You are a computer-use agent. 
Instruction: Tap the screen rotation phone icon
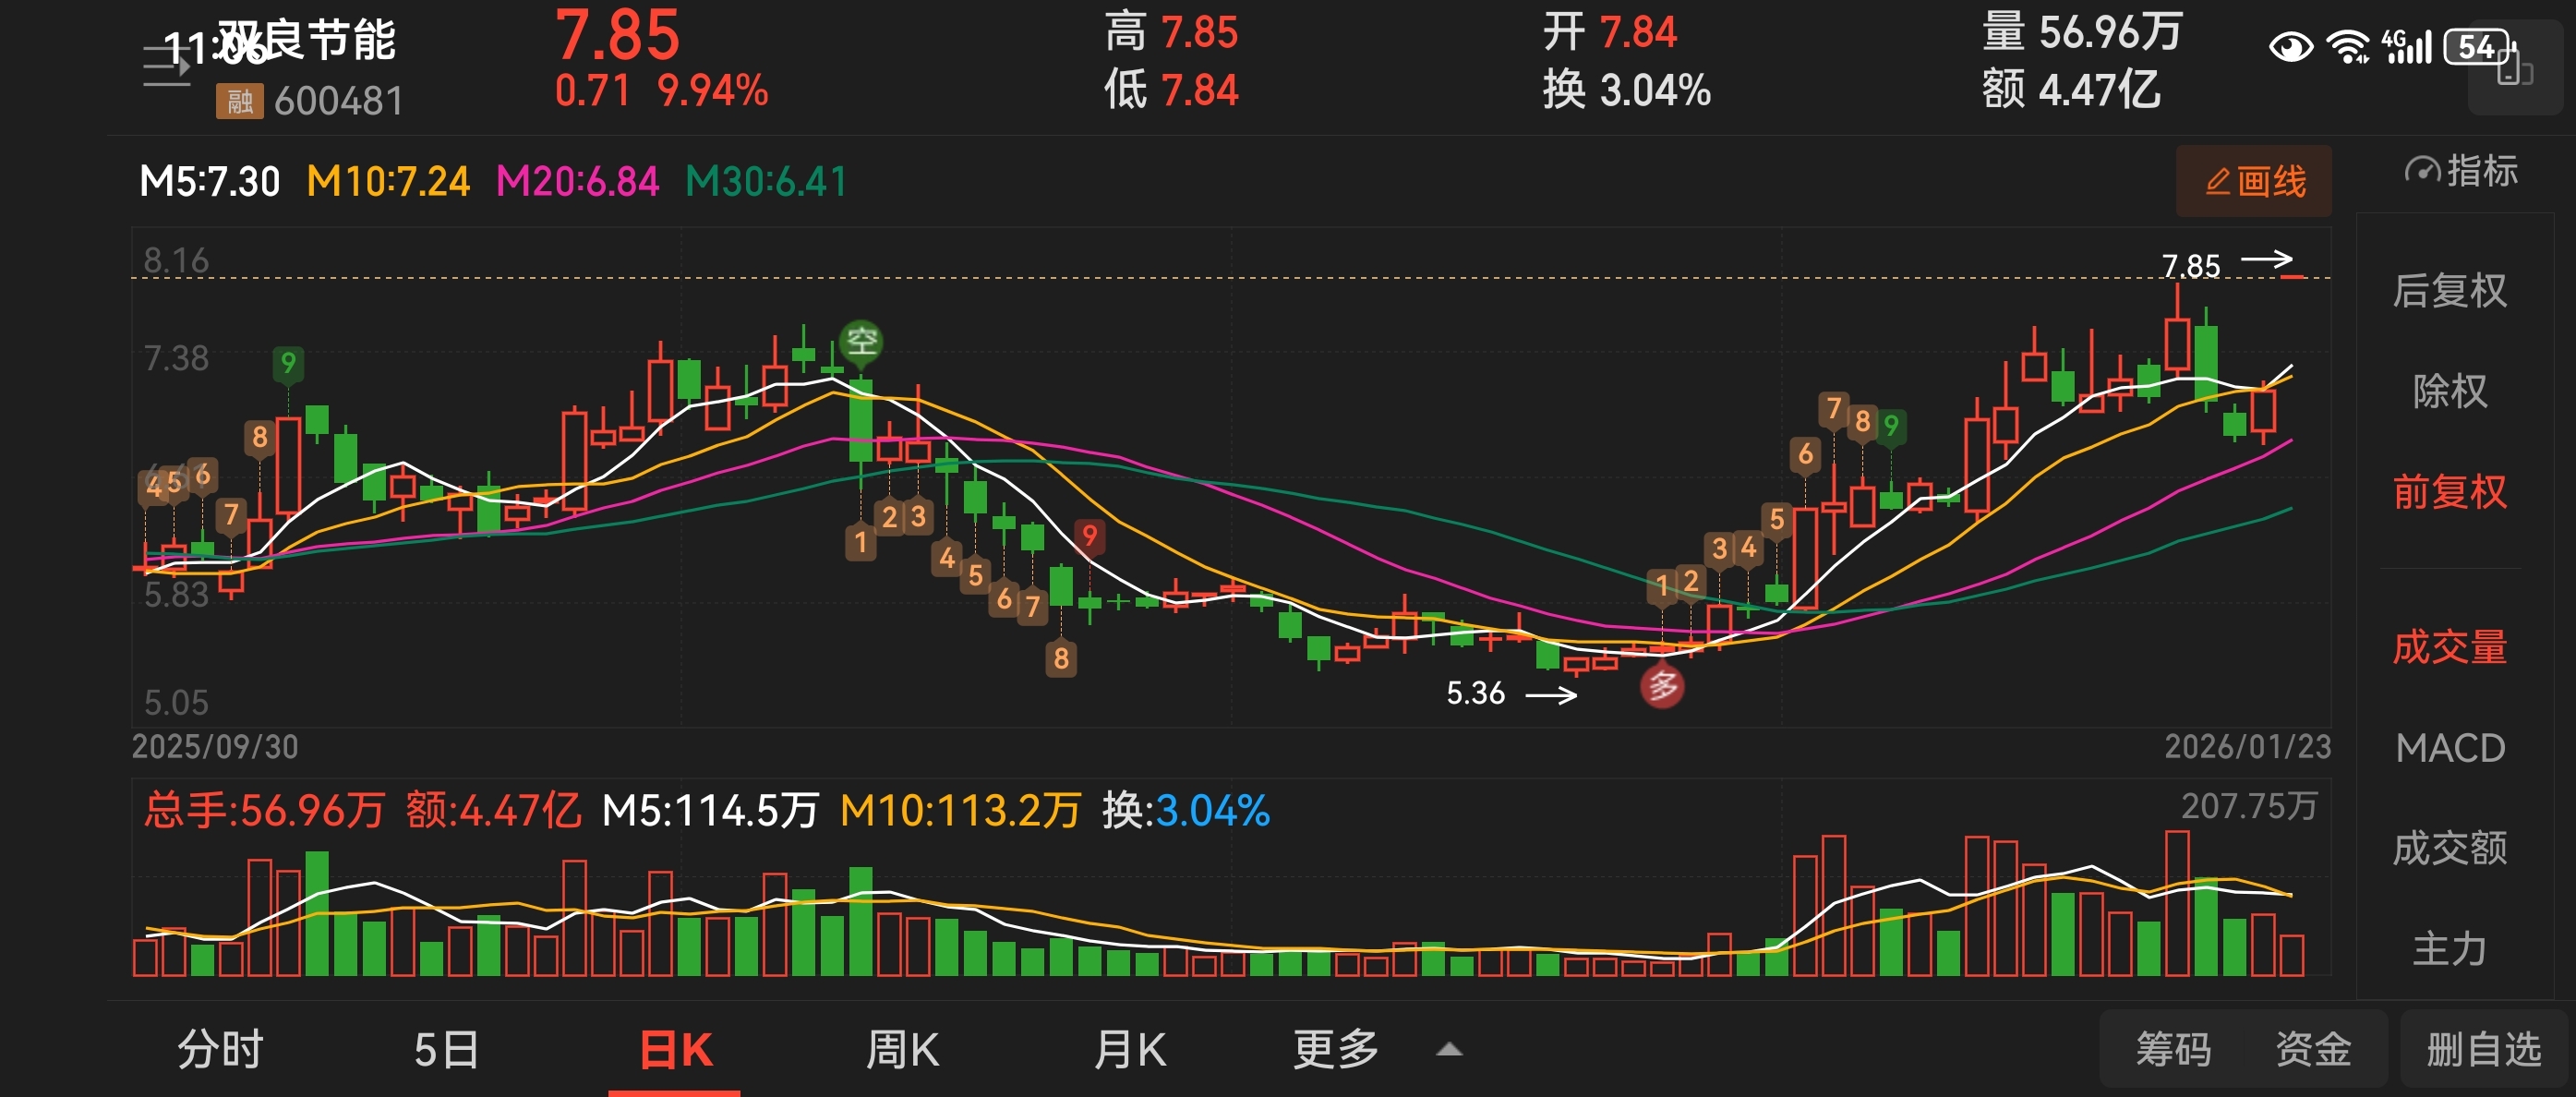pos(2514,70)
